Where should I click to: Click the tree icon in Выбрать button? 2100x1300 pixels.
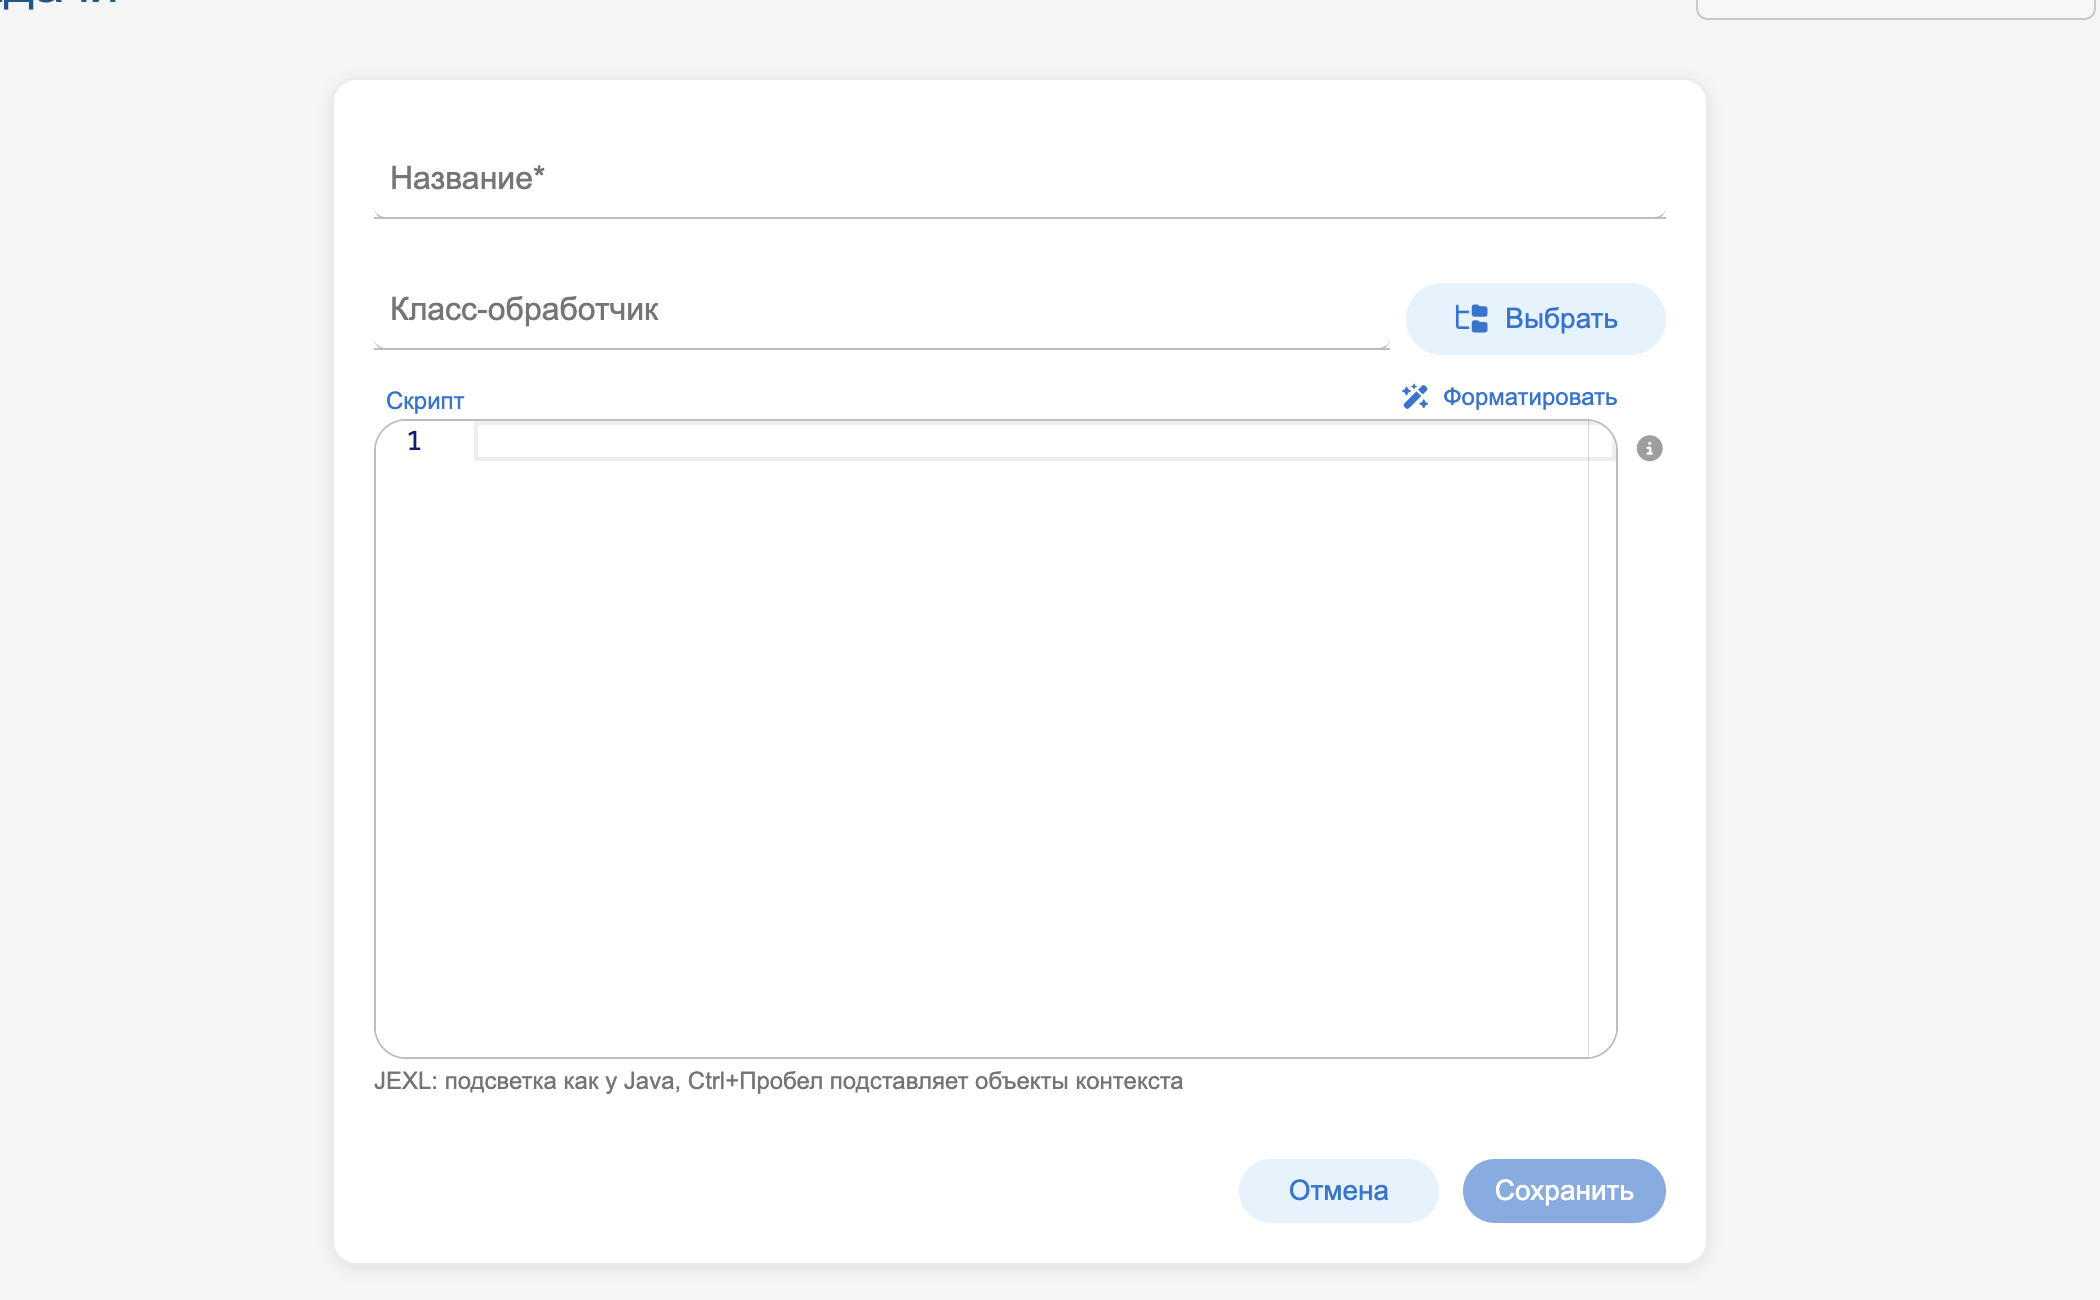point(1471,319)
